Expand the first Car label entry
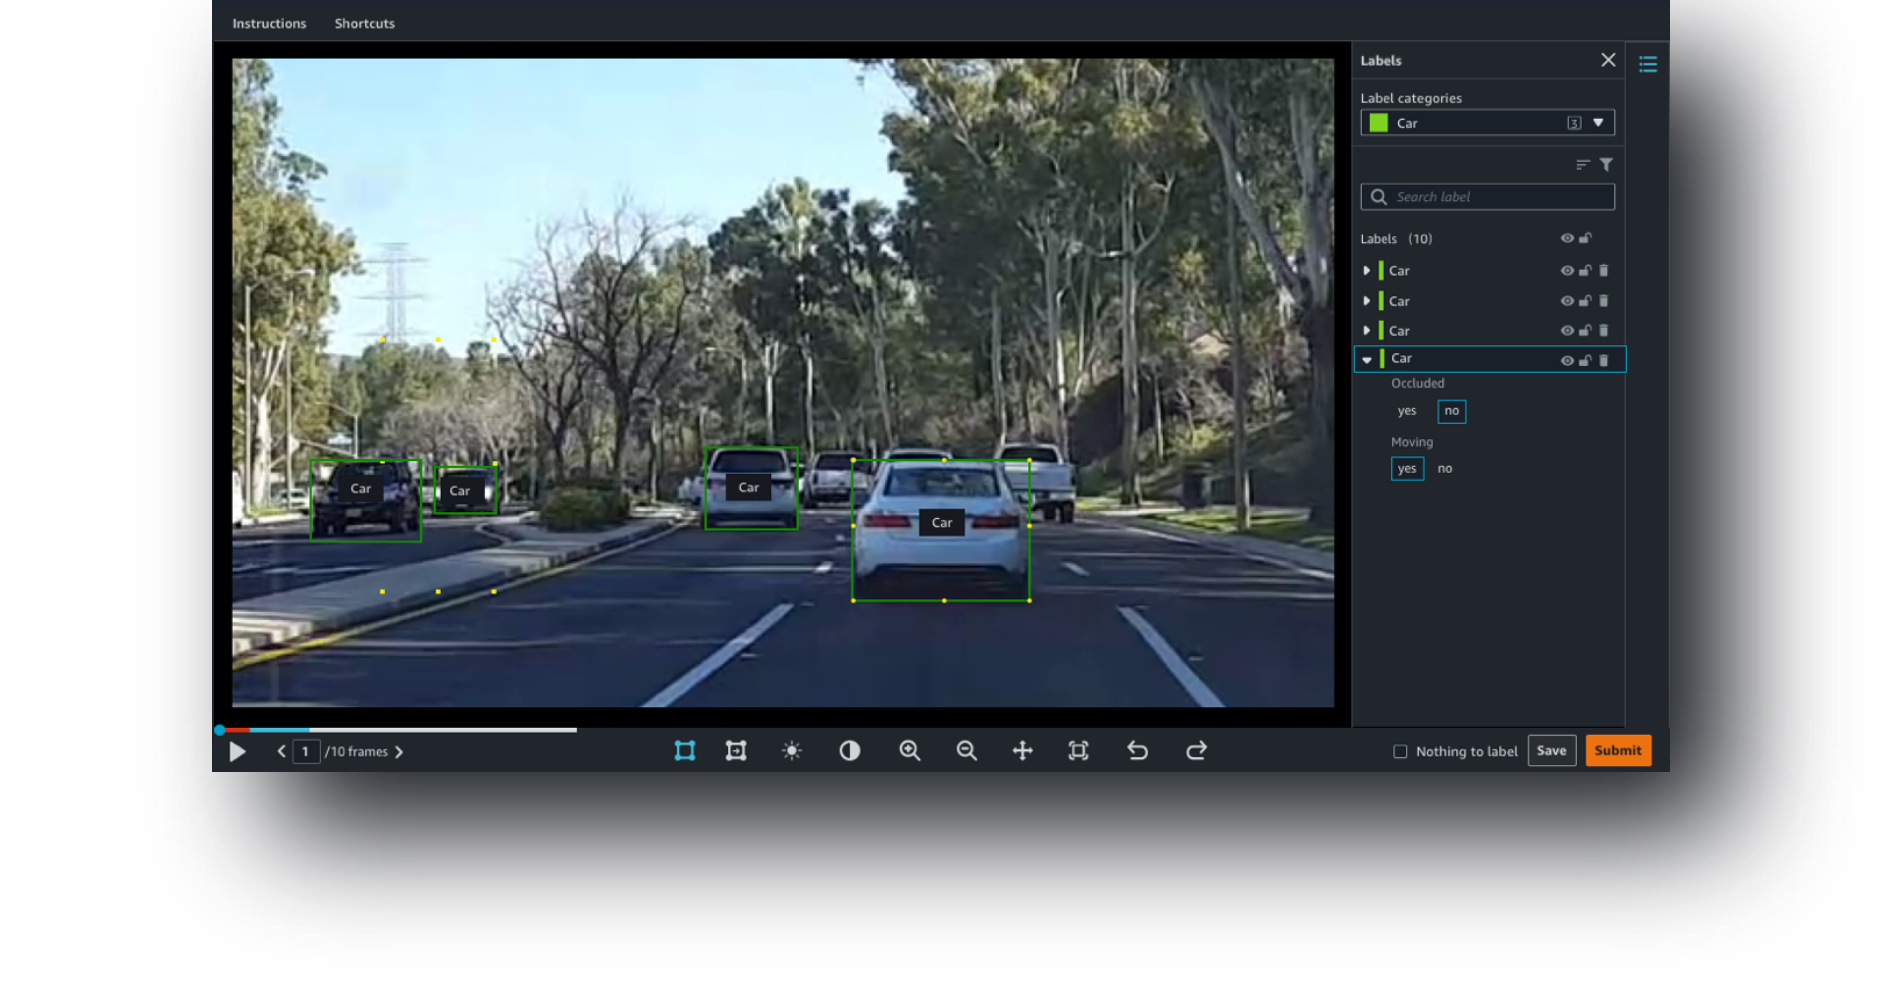The width and height of the screenshot is (1886, 1002). pos(1367,271)
